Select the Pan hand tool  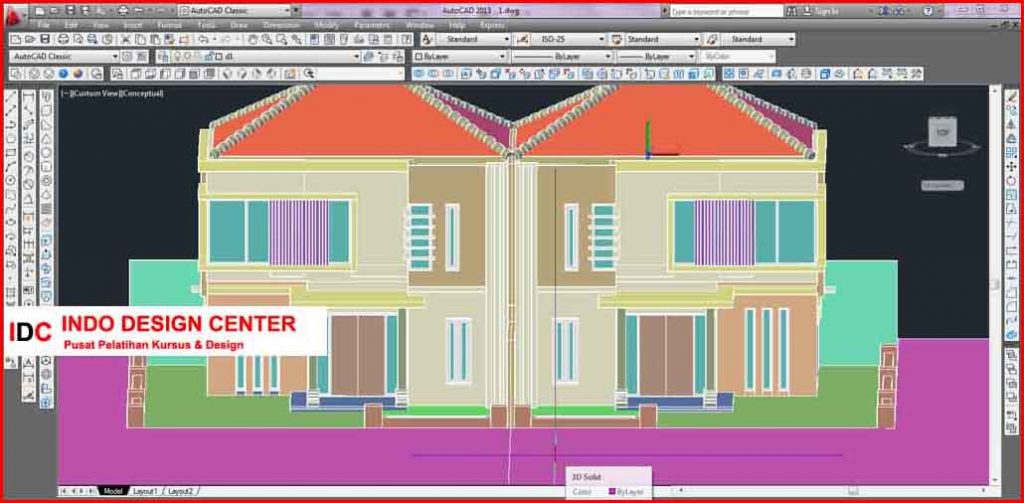coord(253,39)
